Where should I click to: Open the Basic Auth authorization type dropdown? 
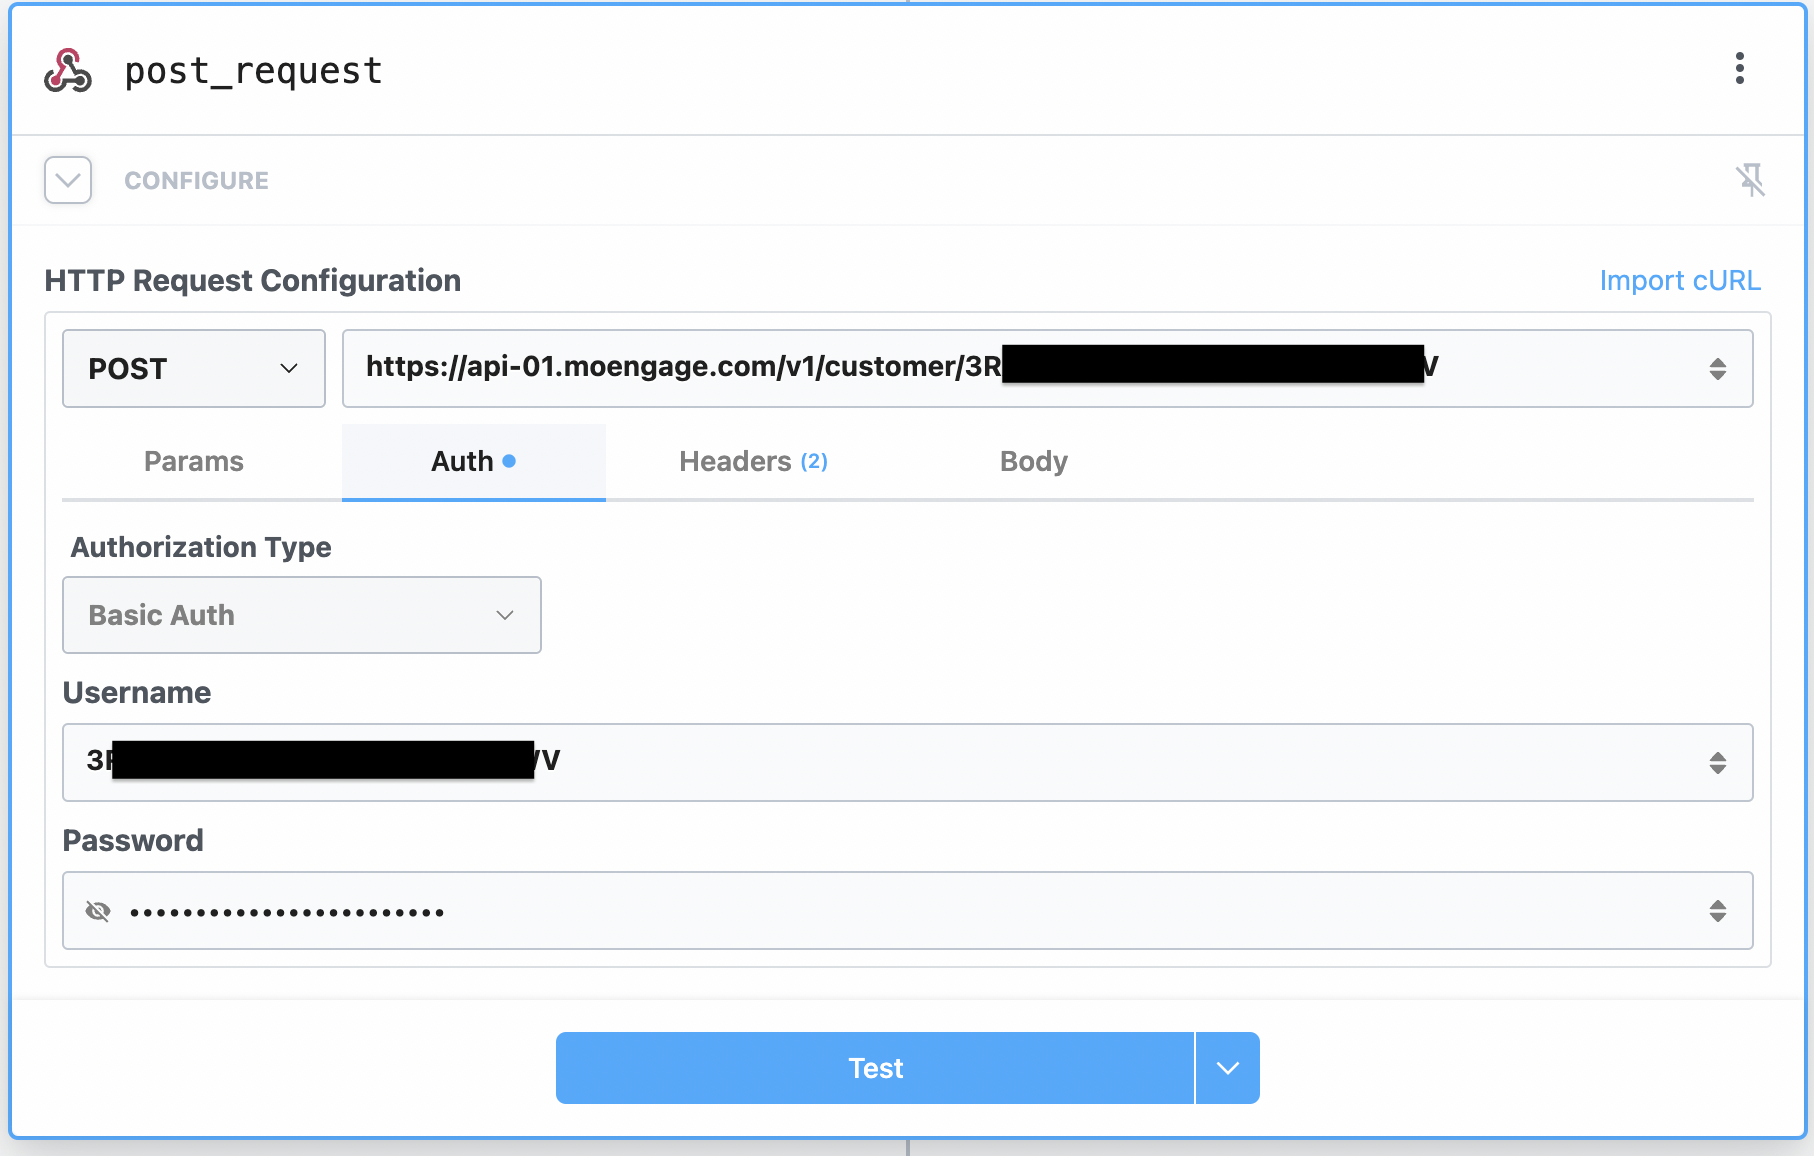[x=302, y=615]
